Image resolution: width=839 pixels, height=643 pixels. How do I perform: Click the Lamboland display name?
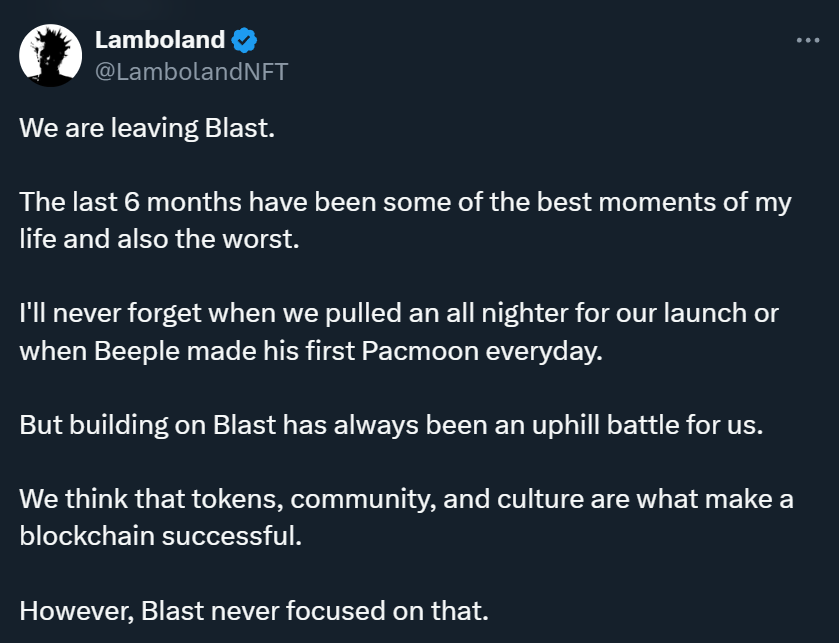tap(160, 40)
